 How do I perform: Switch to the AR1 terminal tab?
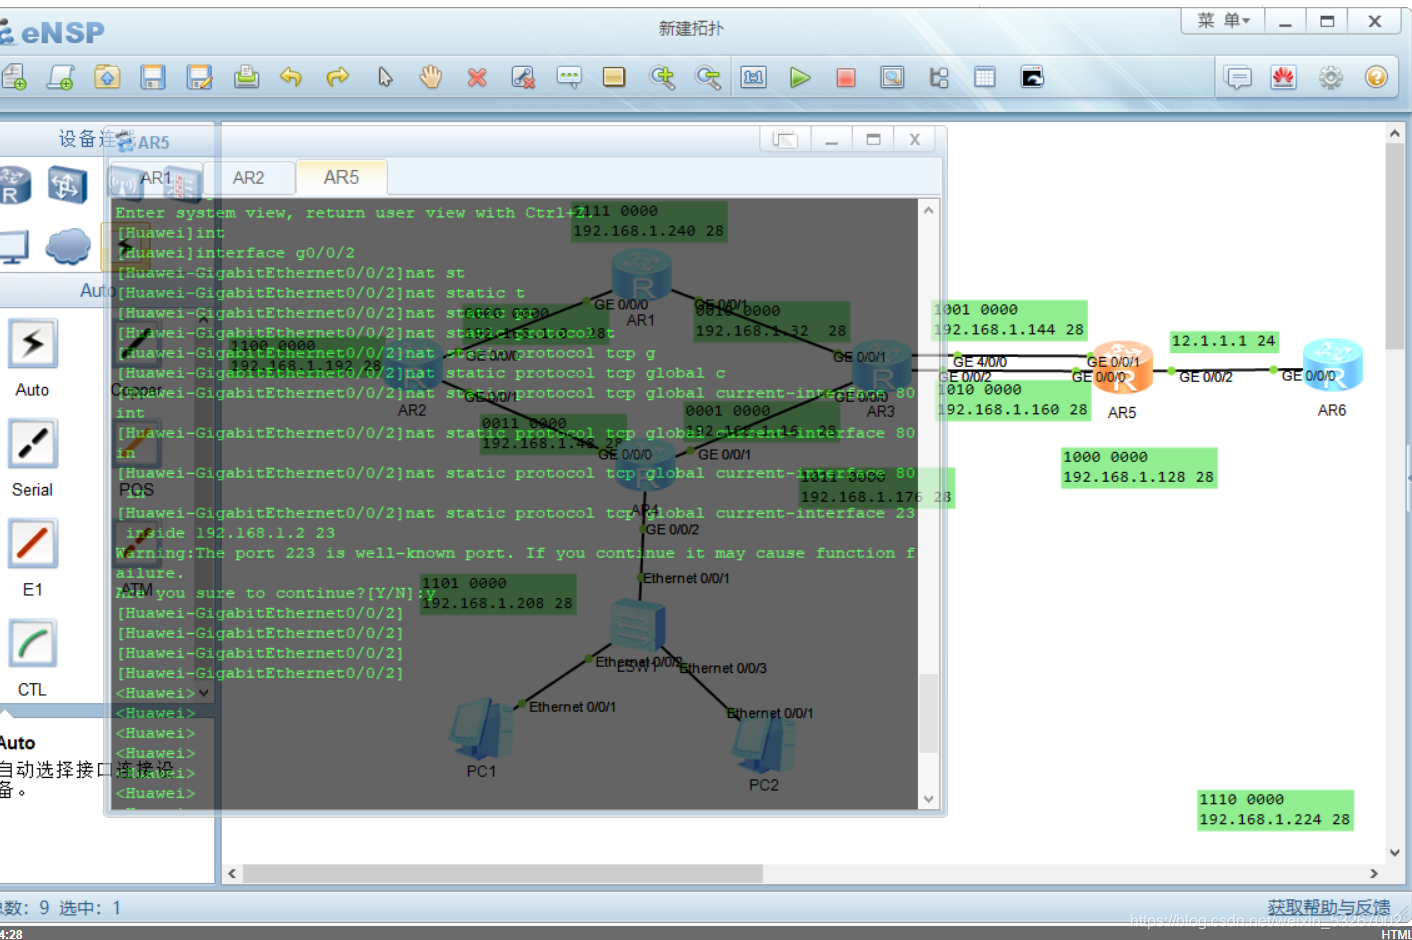pyautogui.click(x=157, y=178)
